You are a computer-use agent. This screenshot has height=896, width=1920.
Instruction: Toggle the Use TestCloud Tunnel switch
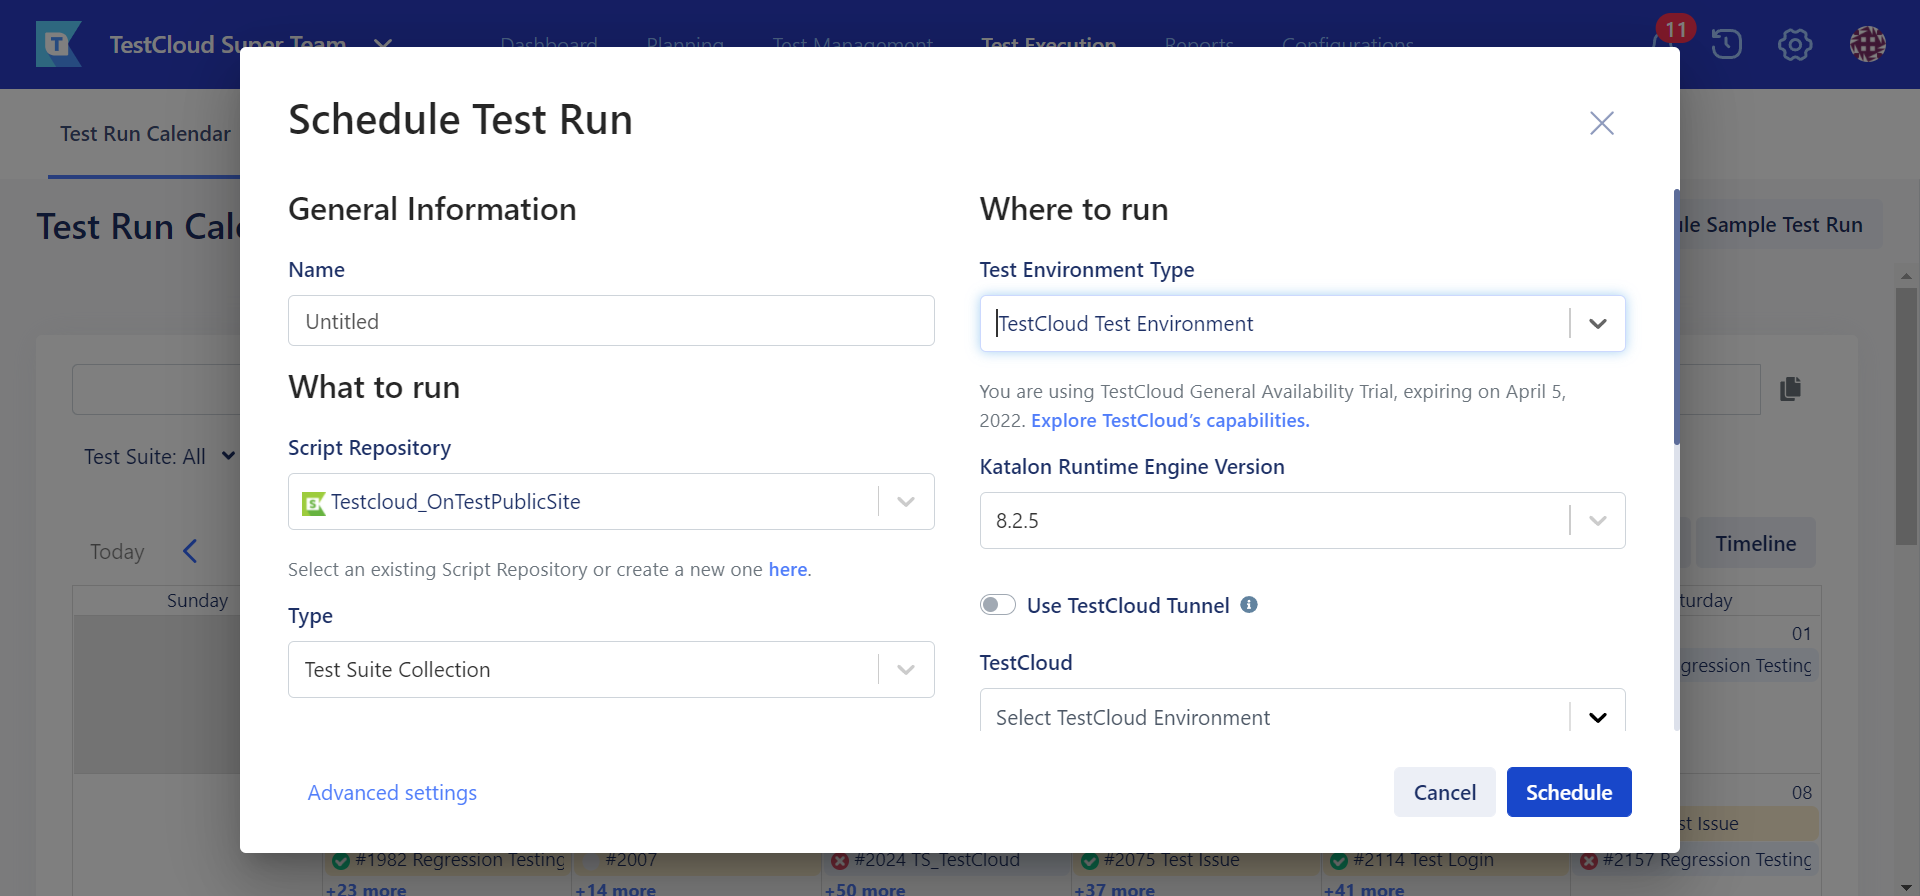(997, 605)
